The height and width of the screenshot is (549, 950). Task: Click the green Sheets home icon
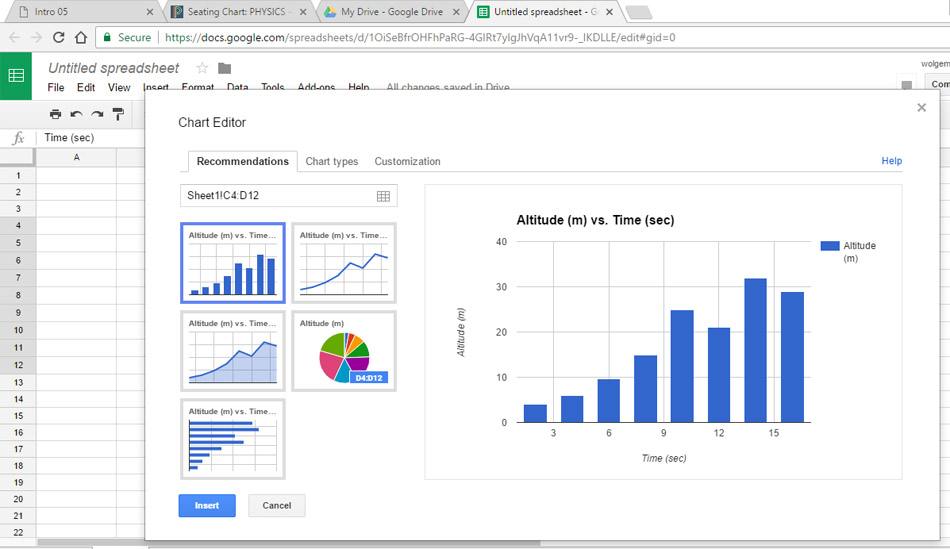(x=16, y=76)
